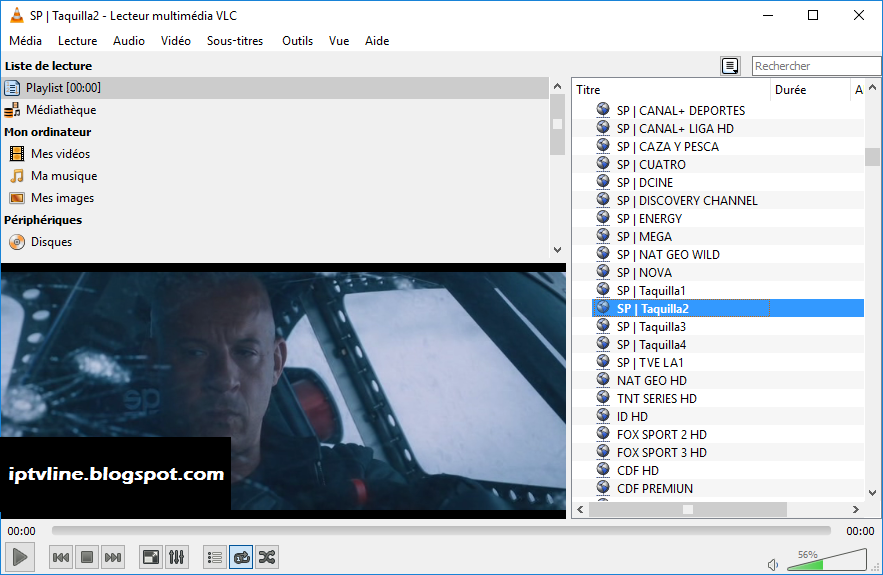Click playlist horizontal scroll left arrow
Viewport: 883px width, 575px height.
[580, 509]
